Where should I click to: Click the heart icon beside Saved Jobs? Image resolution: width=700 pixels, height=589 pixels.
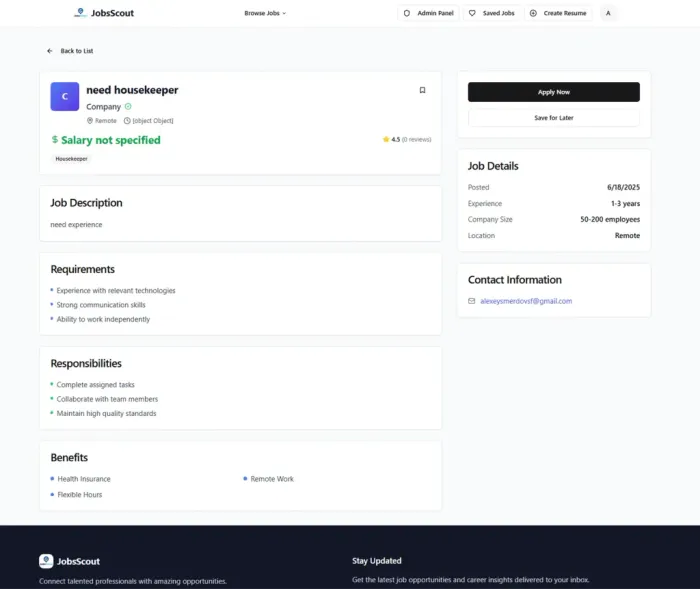coord(472,13)
